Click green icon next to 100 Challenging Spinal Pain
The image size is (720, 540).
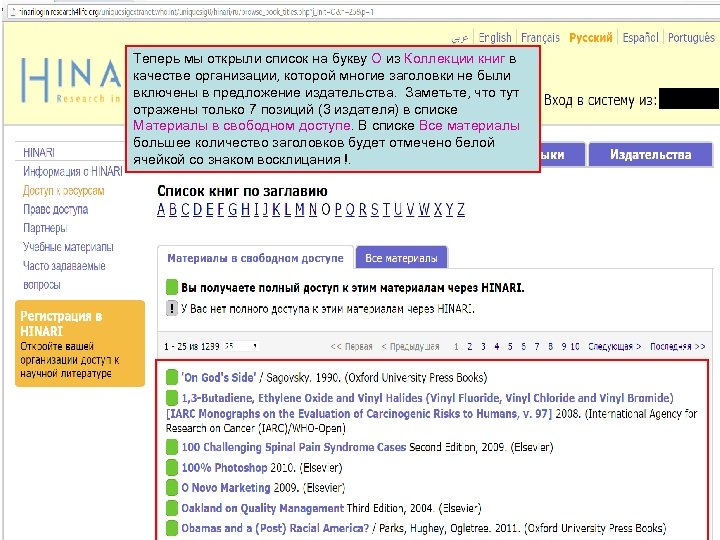pyautogui.click(x=172, y=447)
